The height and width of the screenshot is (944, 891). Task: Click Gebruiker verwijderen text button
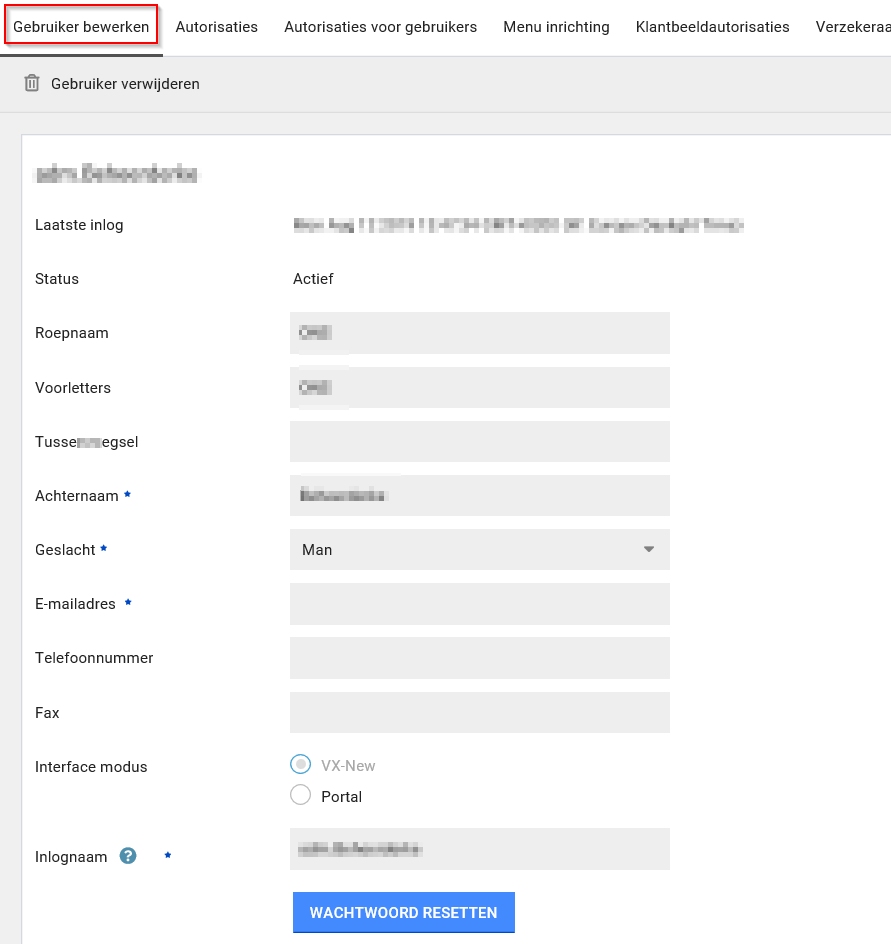125,84
